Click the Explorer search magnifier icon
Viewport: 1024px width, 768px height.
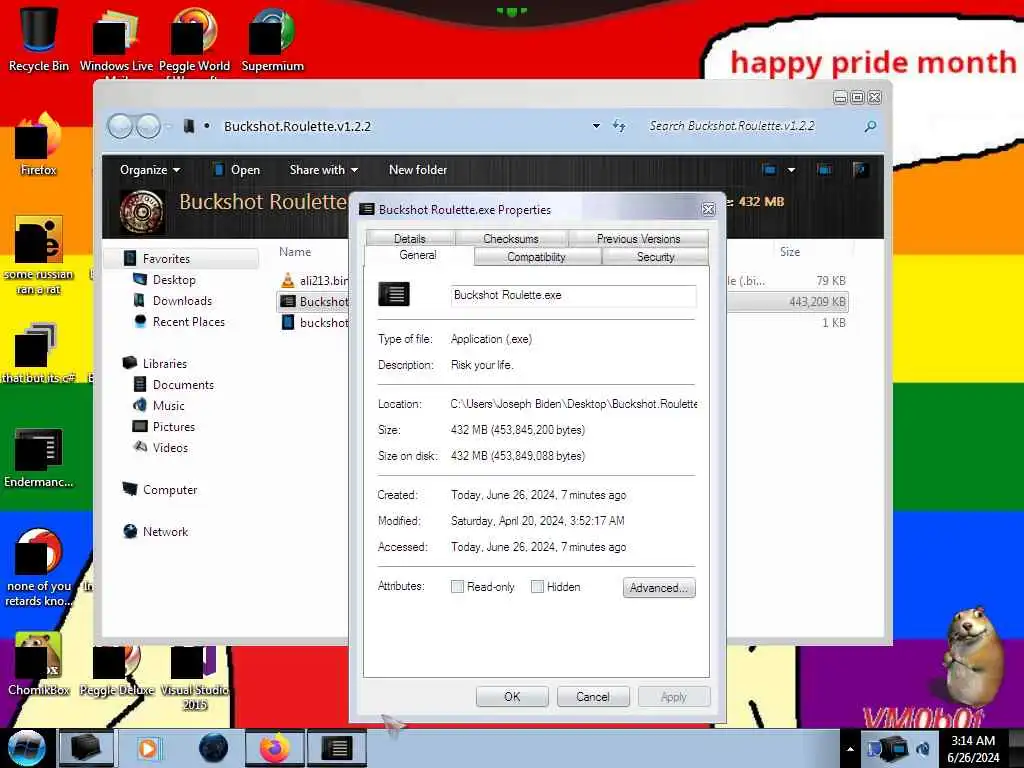[x=870, y=126]
